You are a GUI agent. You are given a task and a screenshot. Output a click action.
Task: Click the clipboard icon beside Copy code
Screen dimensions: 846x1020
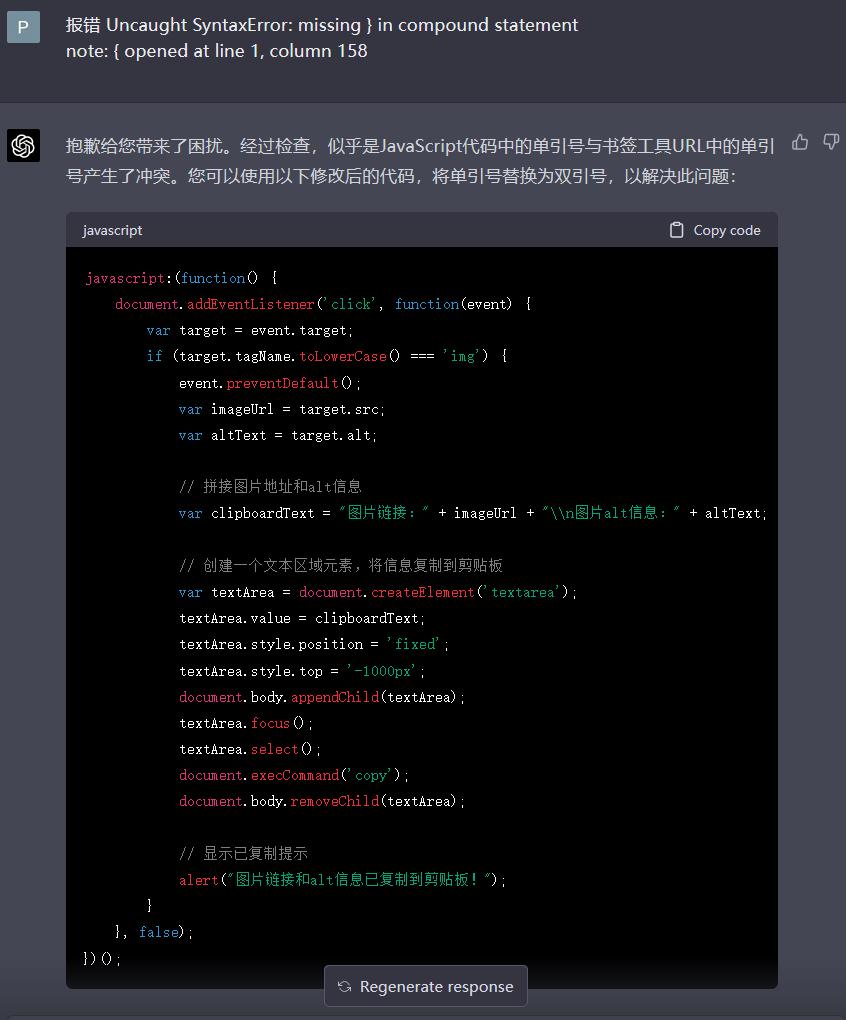tap(677, 230)
